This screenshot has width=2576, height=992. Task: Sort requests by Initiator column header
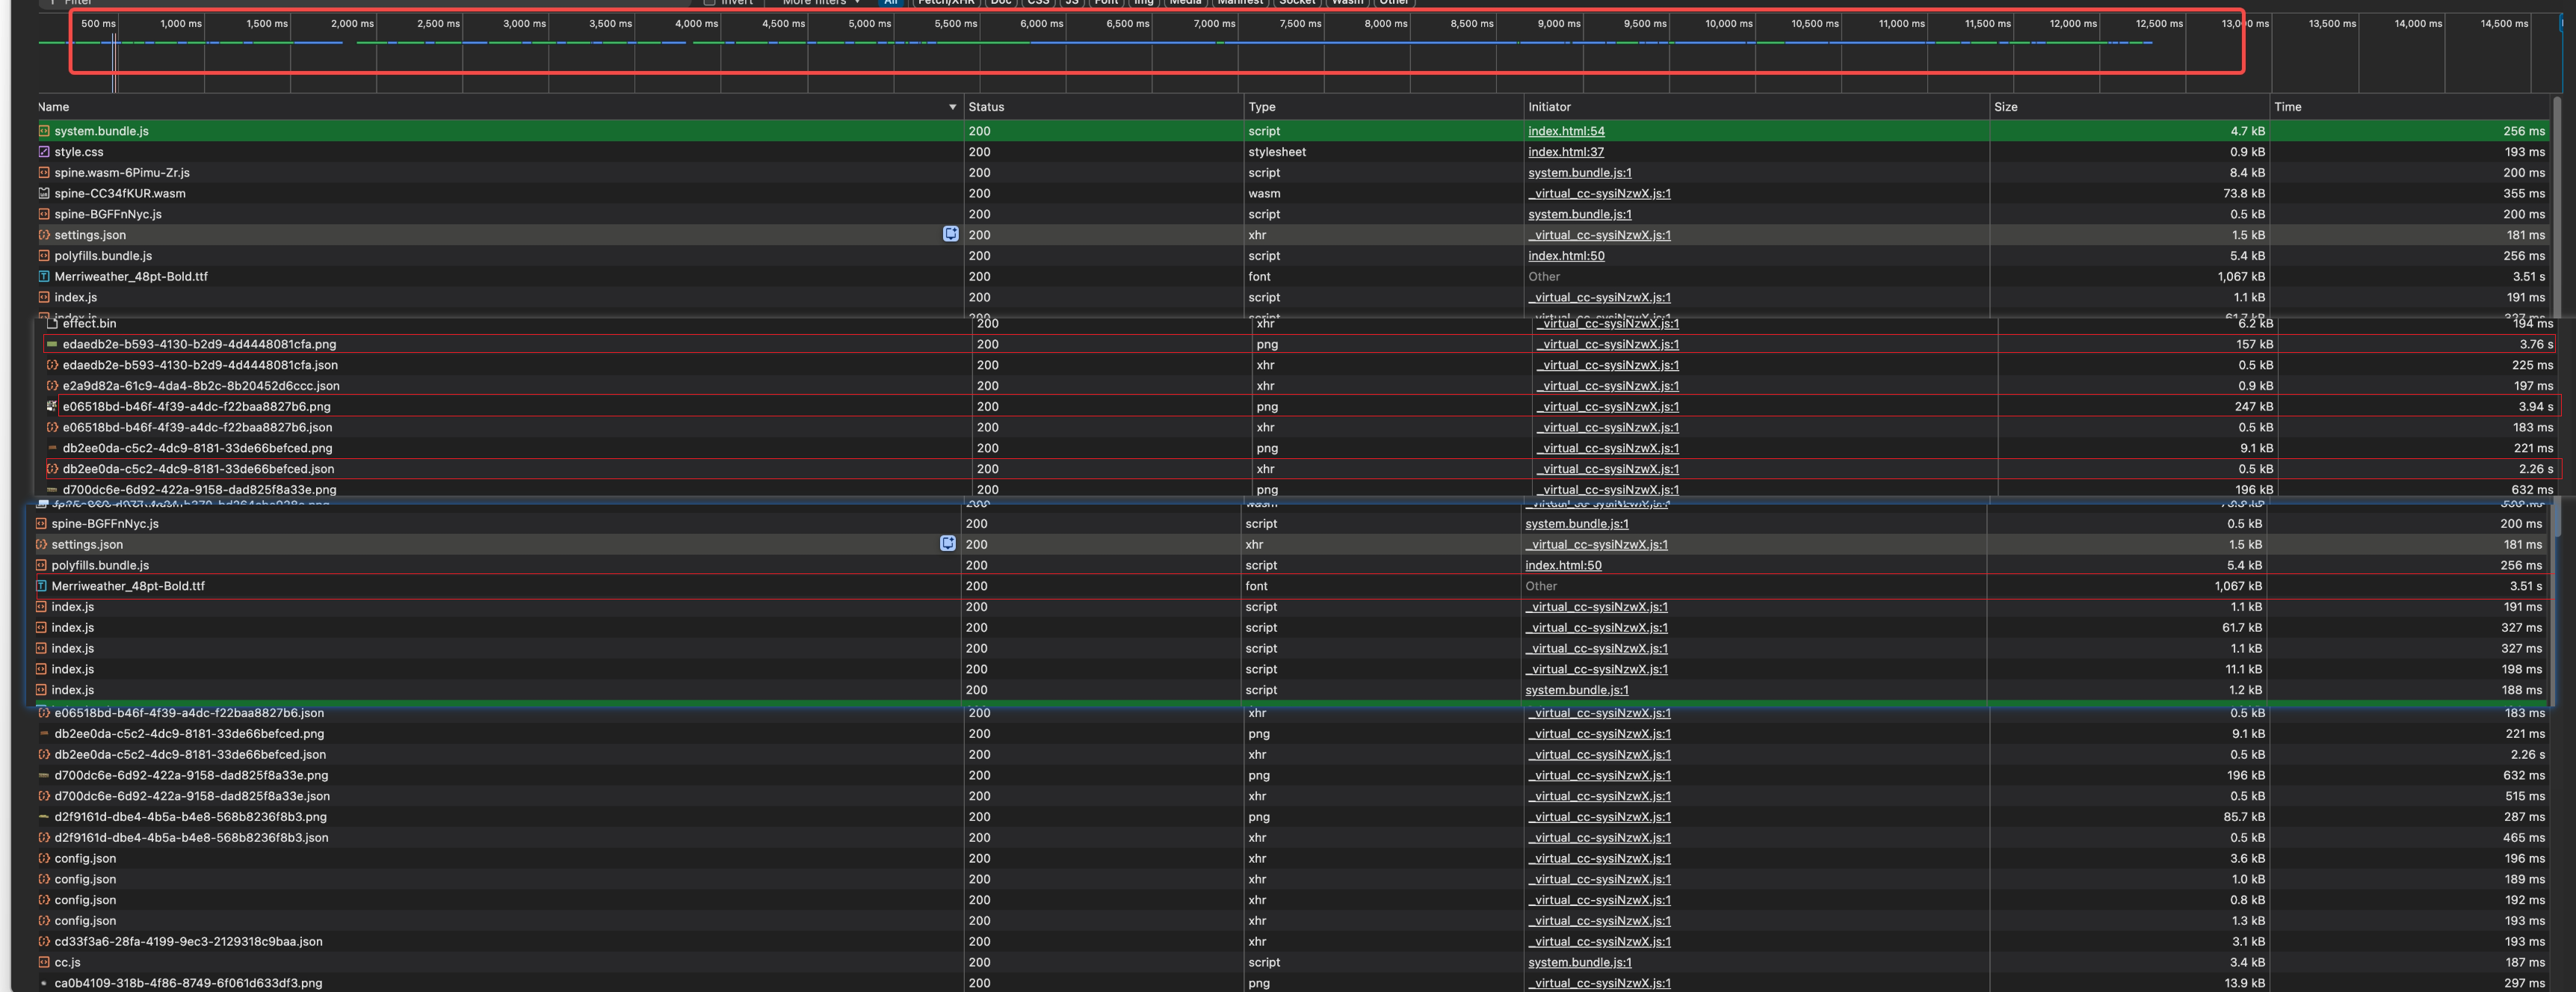click(1549, 107)
